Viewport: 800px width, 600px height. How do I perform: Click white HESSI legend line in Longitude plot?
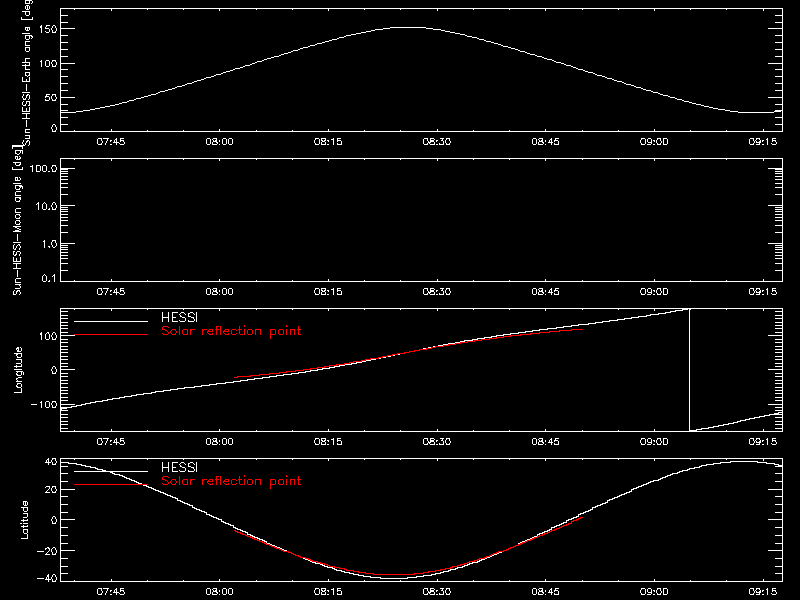tap(111, 321)
